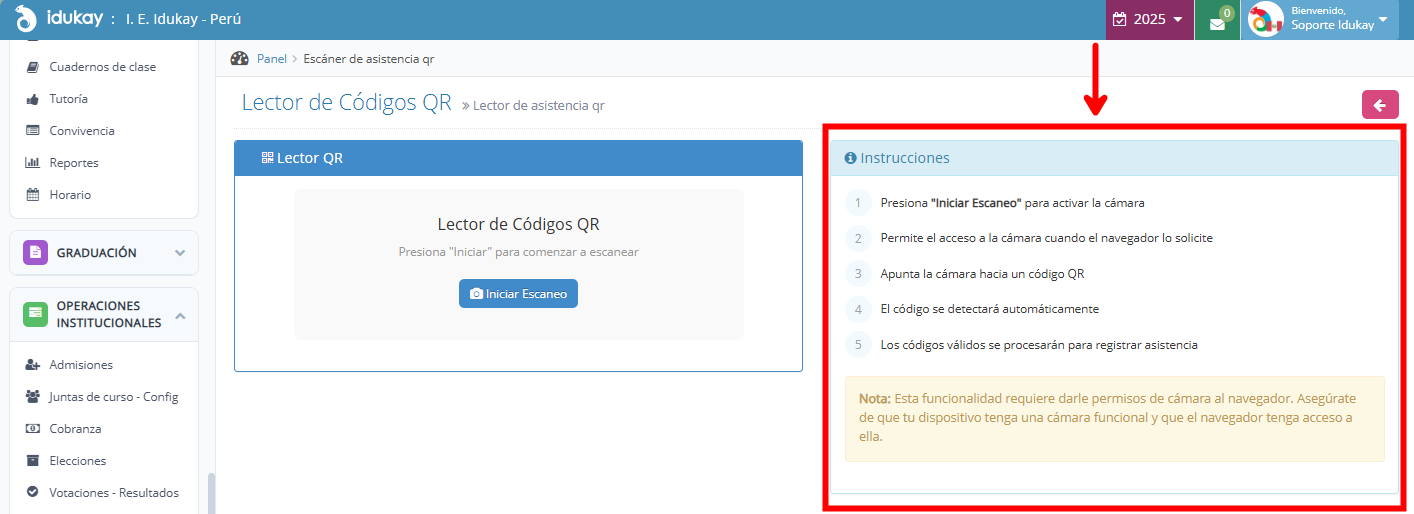Open the 2025 year selector dropdown
This screenshot has width=1414, height=514.
pyautogui.click(x=1149, y=19)
